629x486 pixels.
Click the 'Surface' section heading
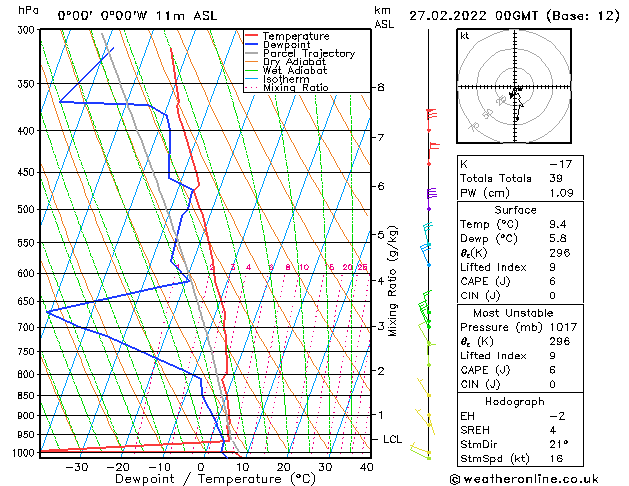pos(515,210)
